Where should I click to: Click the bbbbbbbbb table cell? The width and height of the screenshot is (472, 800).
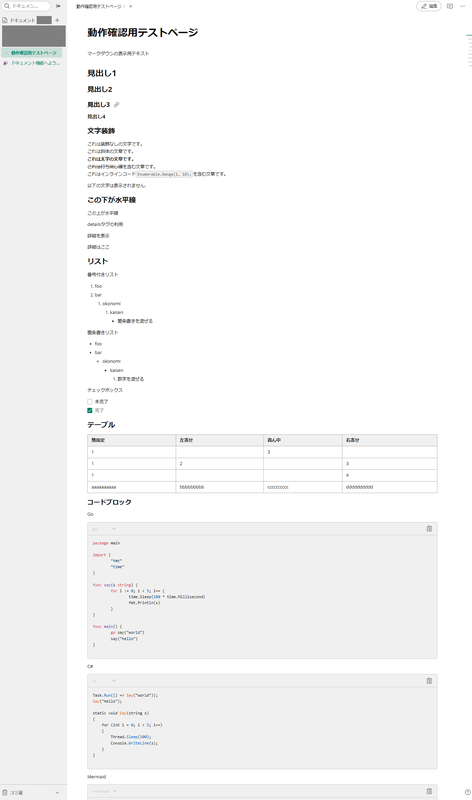219,487
